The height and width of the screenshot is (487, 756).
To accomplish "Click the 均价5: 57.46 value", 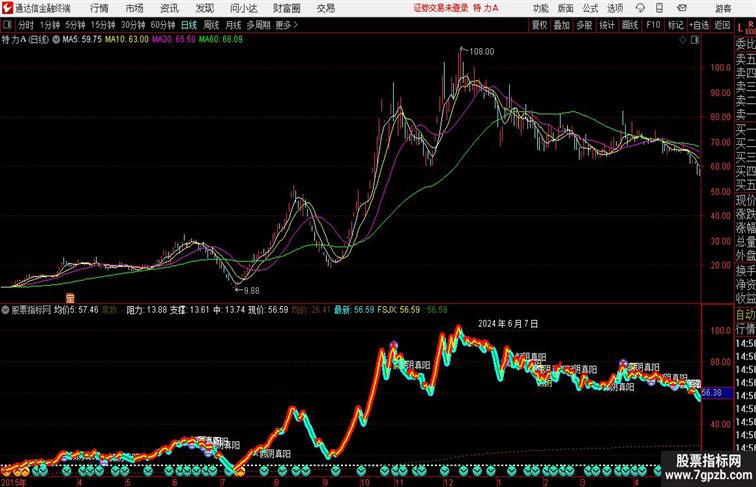I will tap(76, 310).
